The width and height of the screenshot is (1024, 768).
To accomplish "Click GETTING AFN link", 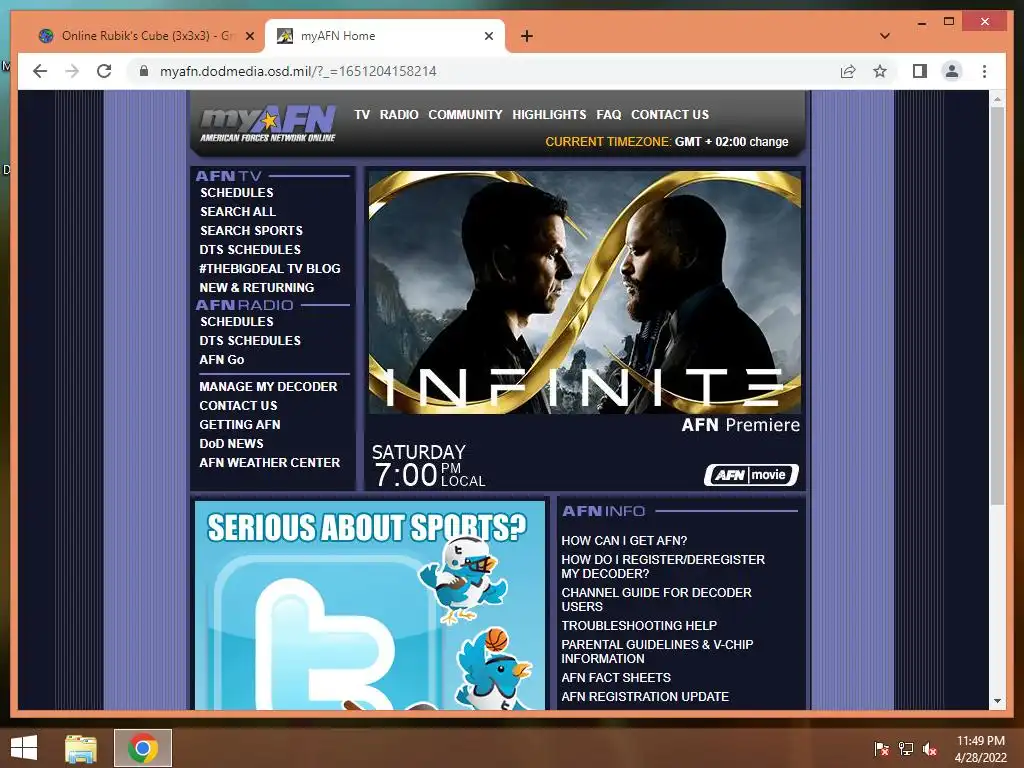I will (240, 424).
